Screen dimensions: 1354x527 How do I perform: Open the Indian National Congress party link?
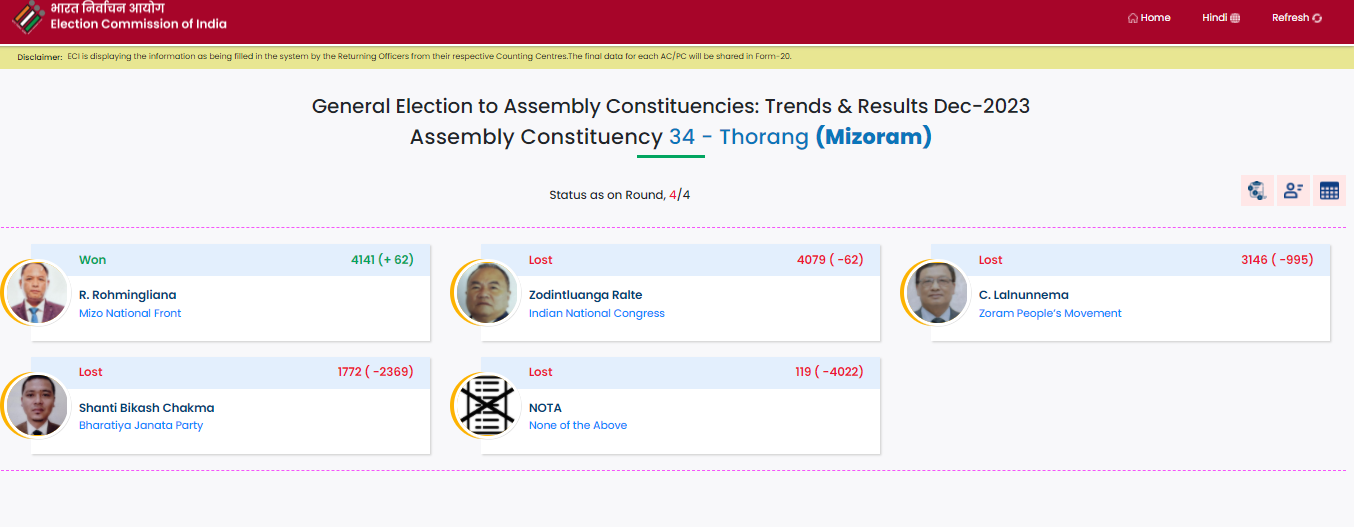(596, 313)
